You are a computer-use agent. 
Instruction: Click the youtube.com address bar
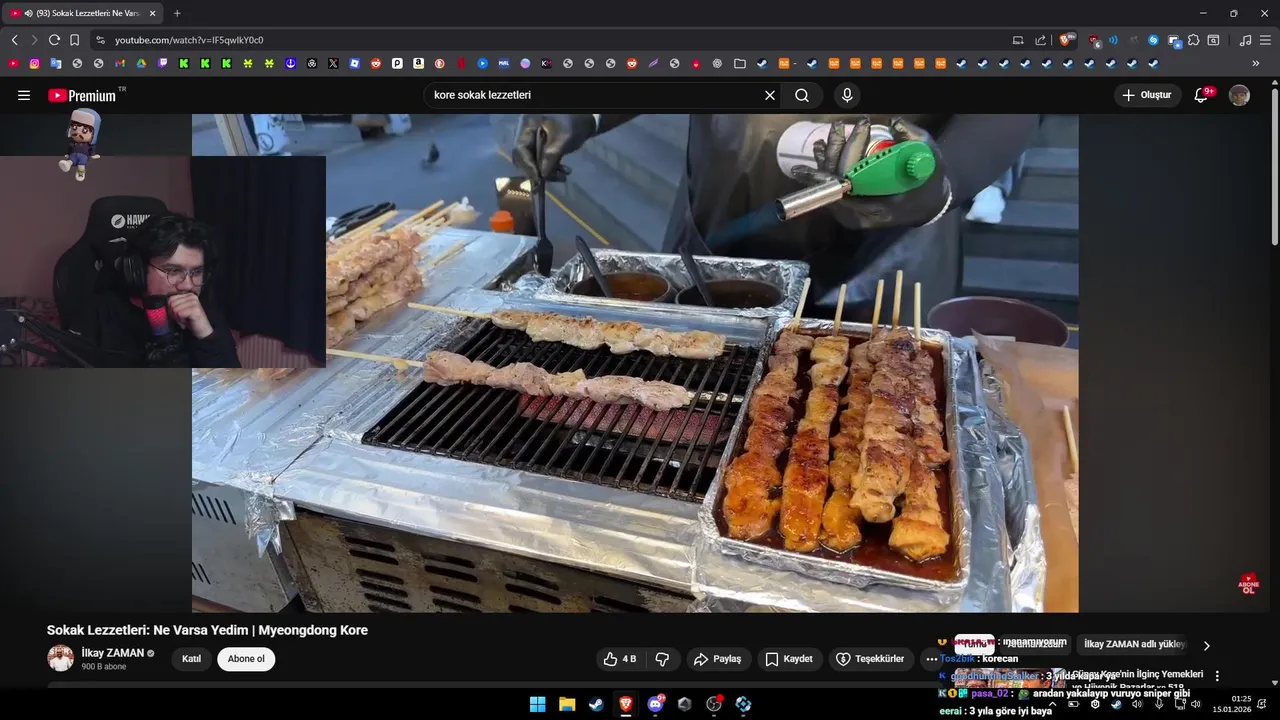click(x=550, y=40)
